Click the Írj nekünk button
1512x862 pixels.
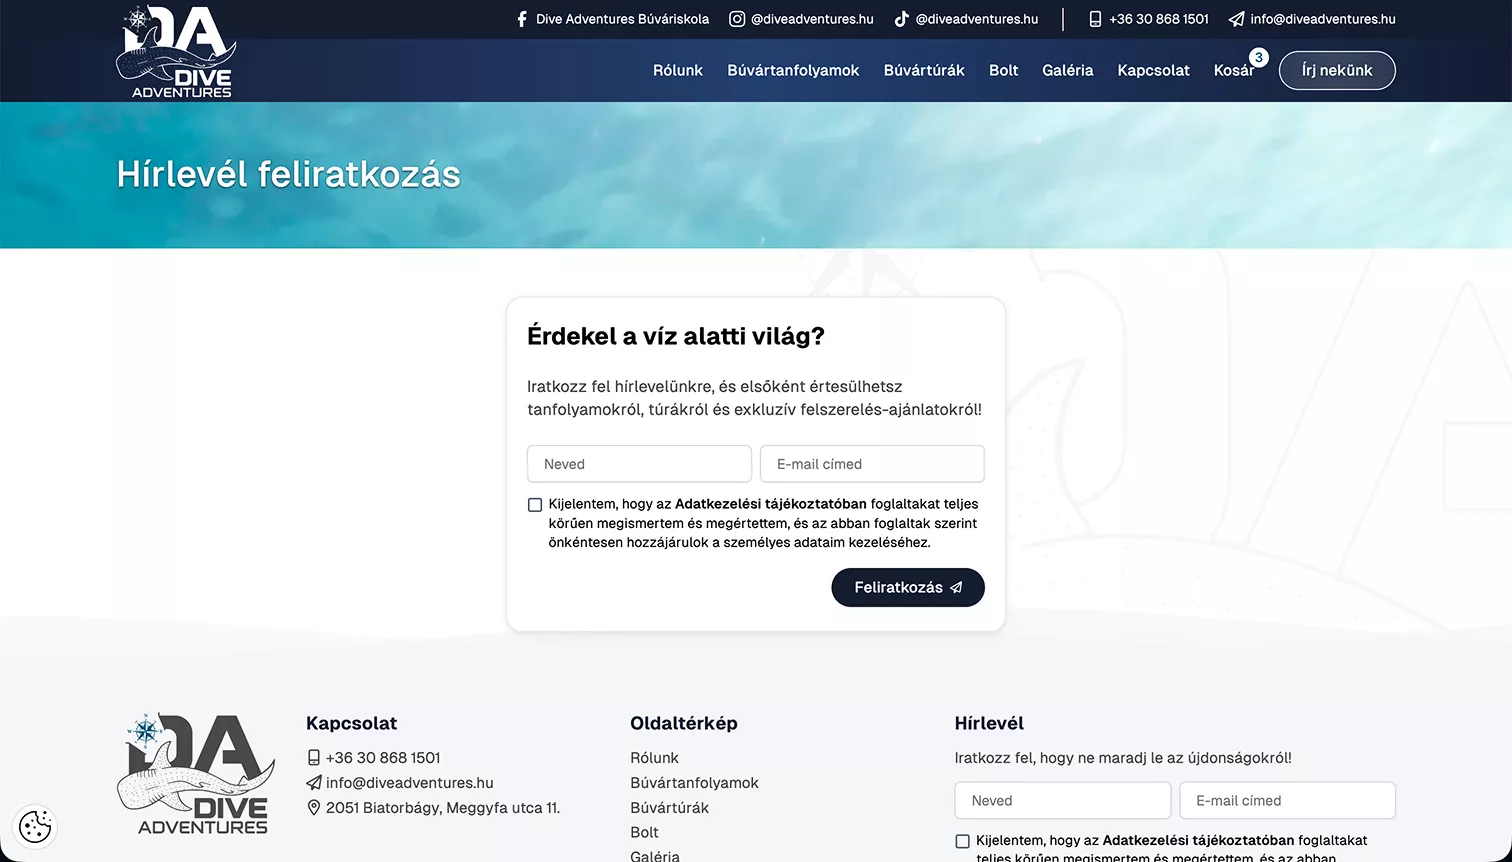click(x=1337, y=70)
